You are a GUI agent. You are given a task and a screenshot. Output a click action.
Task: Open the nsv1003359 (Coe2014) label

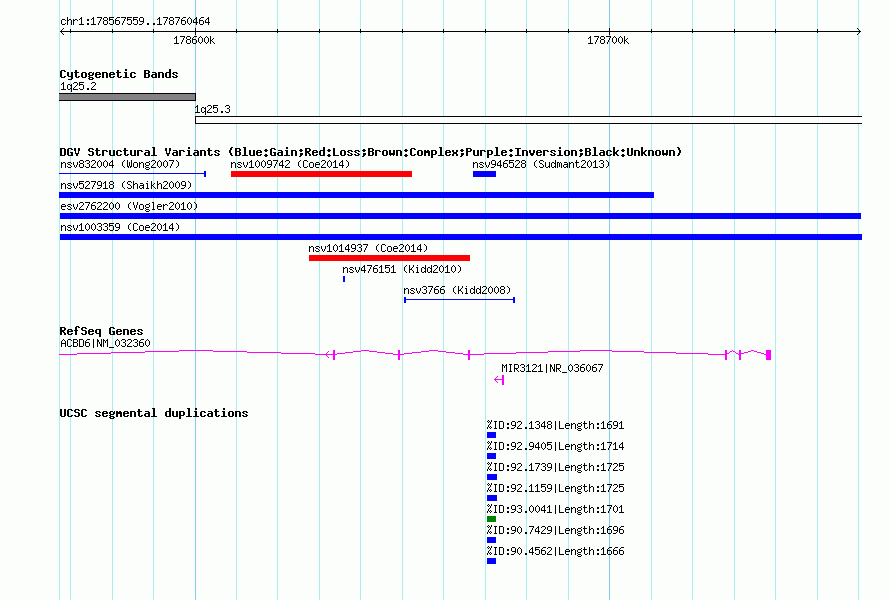pos(120,227)
